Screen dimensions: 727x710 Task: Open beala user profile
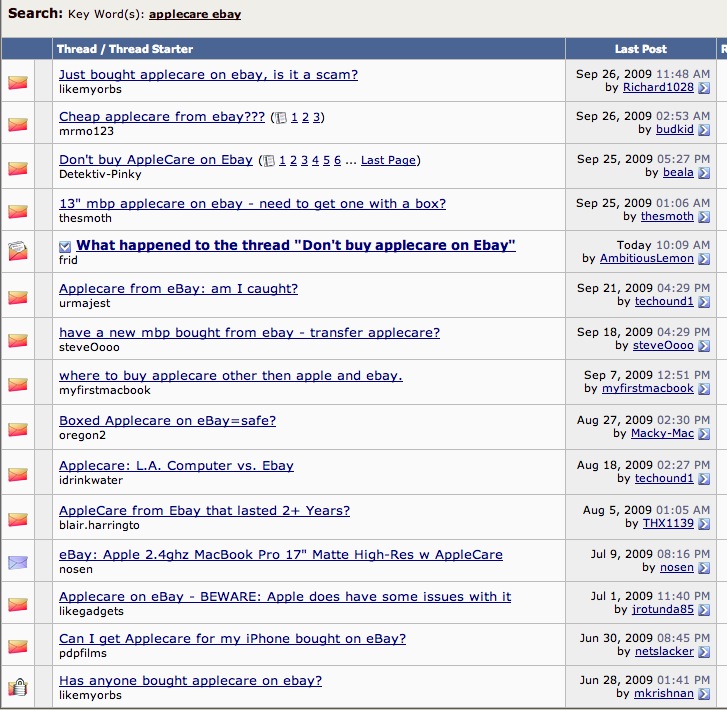coord(678,173)
